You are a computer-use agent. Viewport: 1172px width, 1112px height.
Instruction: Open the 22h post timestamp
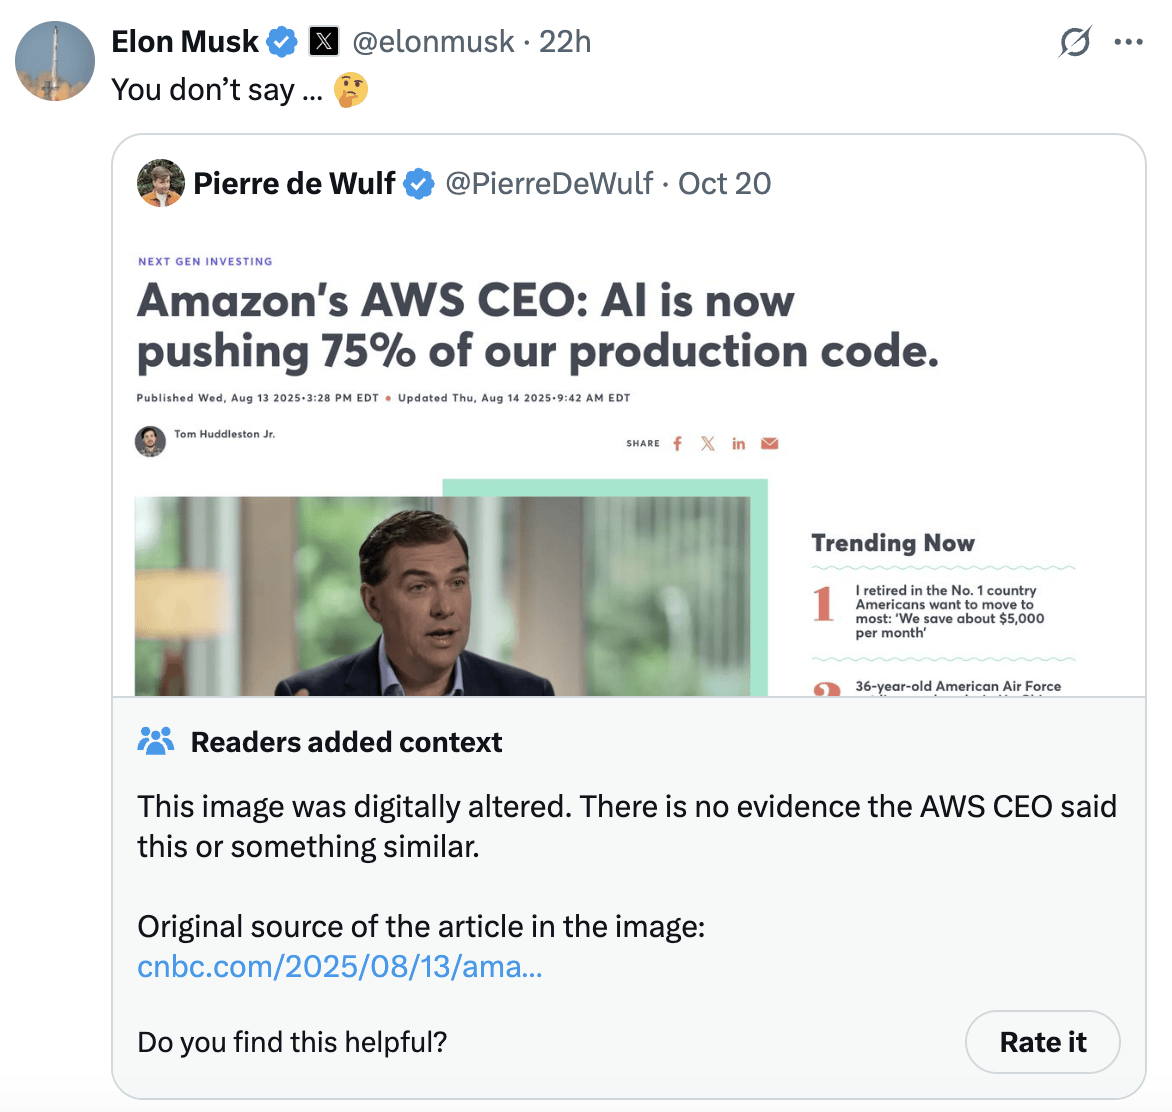(565, 42)
